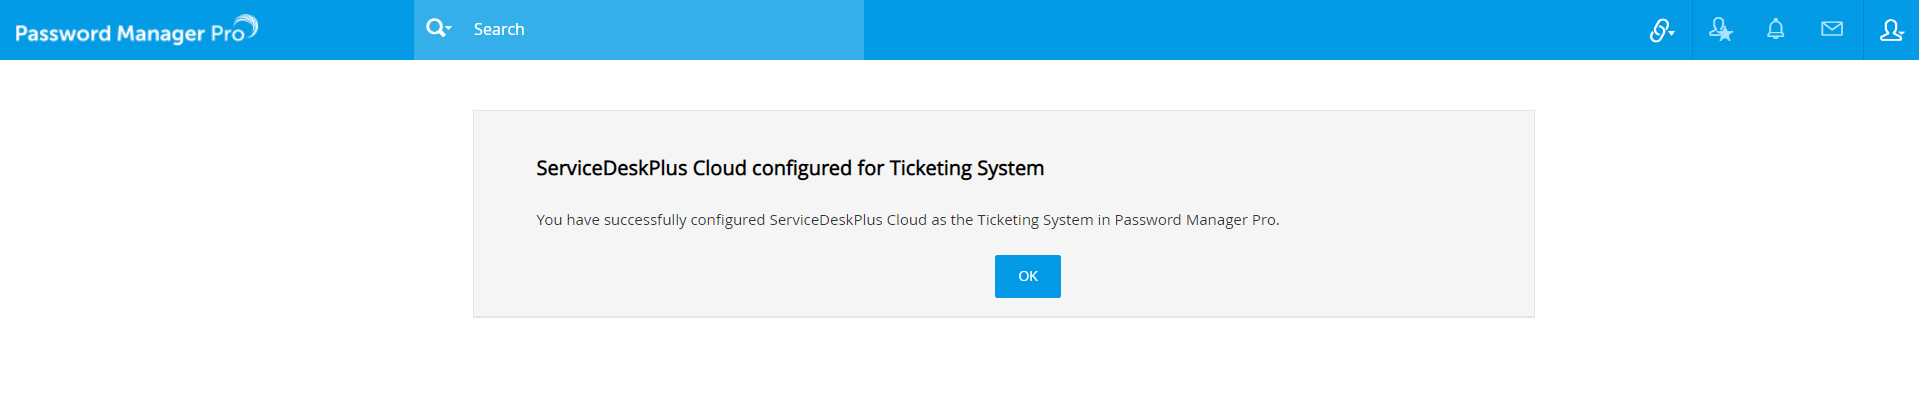Click 'Password Manager Pro' in the success message
Image resolution: width=1919 pixels, height=408 pixels.
tap(1195, 220)
